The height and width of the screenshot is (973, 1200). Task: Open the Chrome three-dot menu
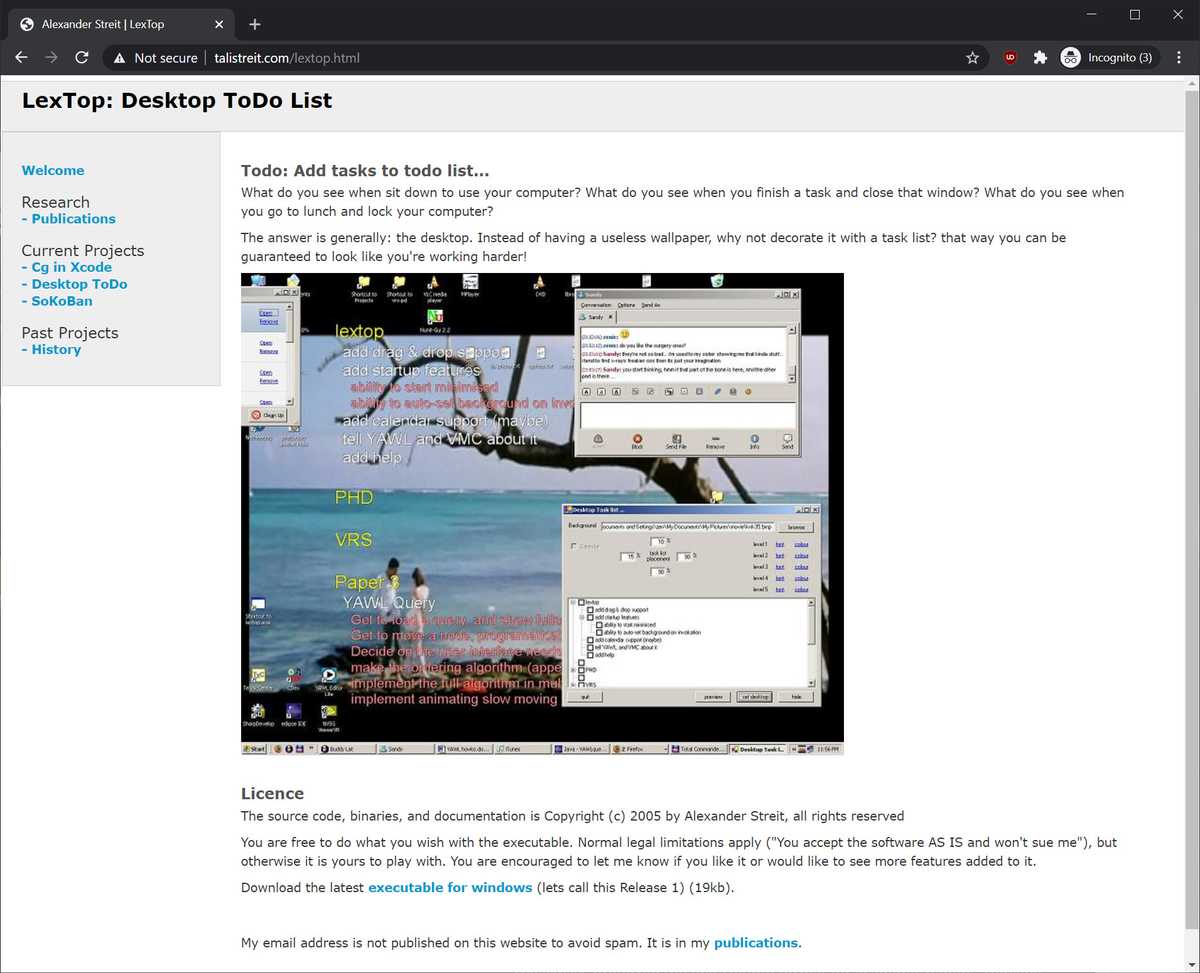[x=1180, y=58]
